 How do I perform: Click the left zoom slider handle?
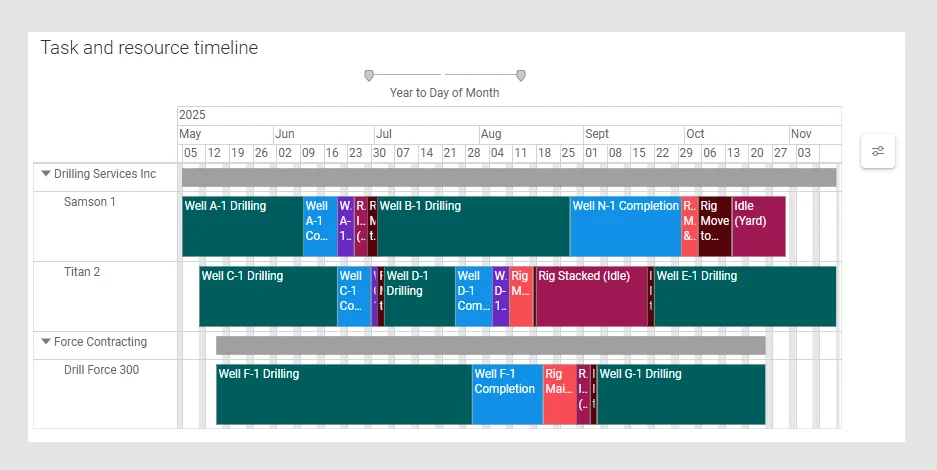(369, 75)
